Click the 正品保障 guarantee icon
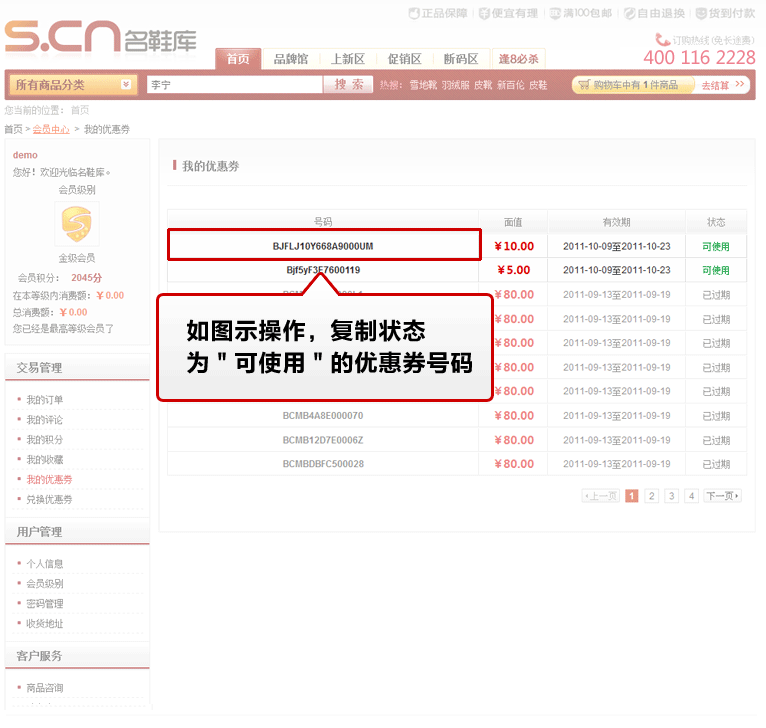 pos(415,13)
